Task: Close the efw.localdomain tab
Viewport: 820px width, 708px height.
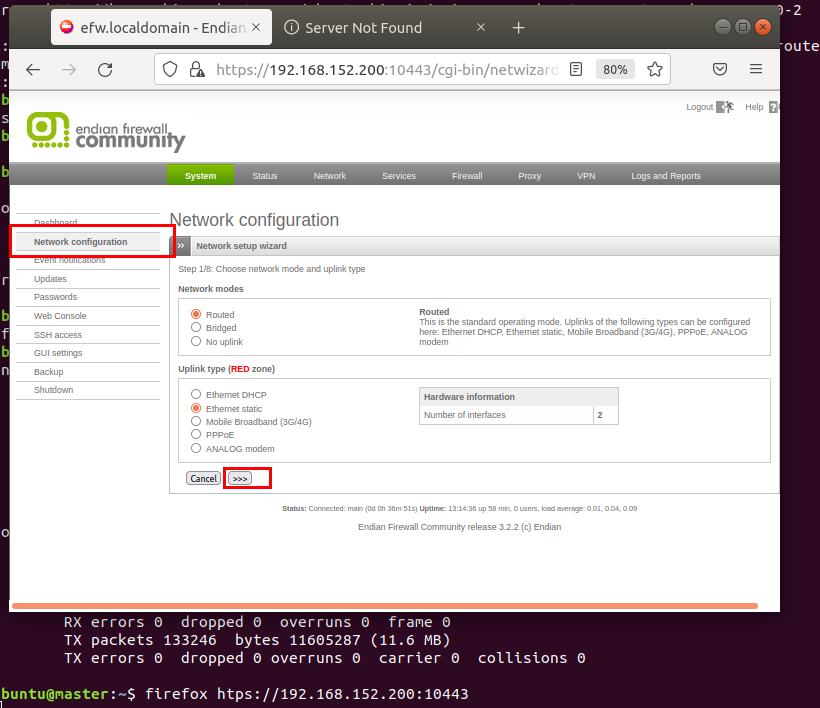Action: click(x=256, y=27)
